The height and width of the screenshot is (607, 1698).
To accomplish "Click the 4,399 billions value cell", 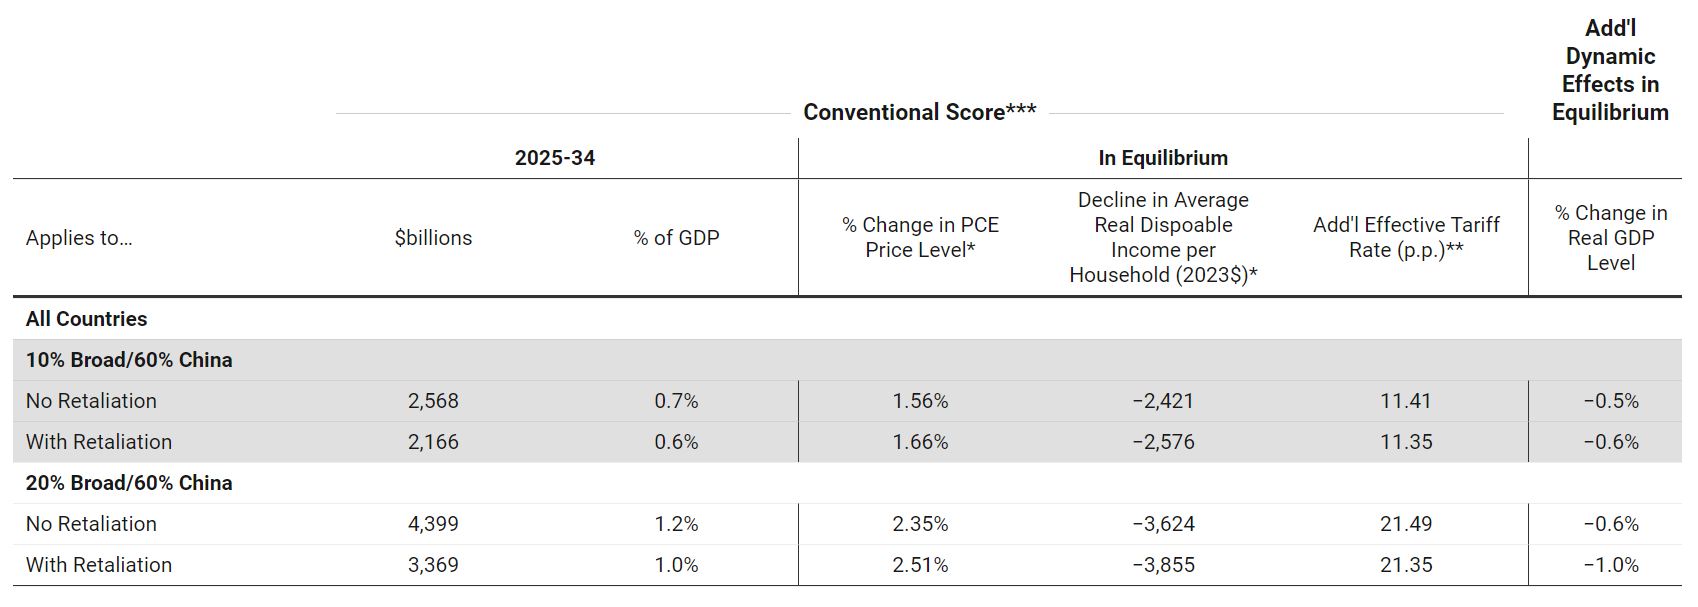I will (x=433, y=524).
